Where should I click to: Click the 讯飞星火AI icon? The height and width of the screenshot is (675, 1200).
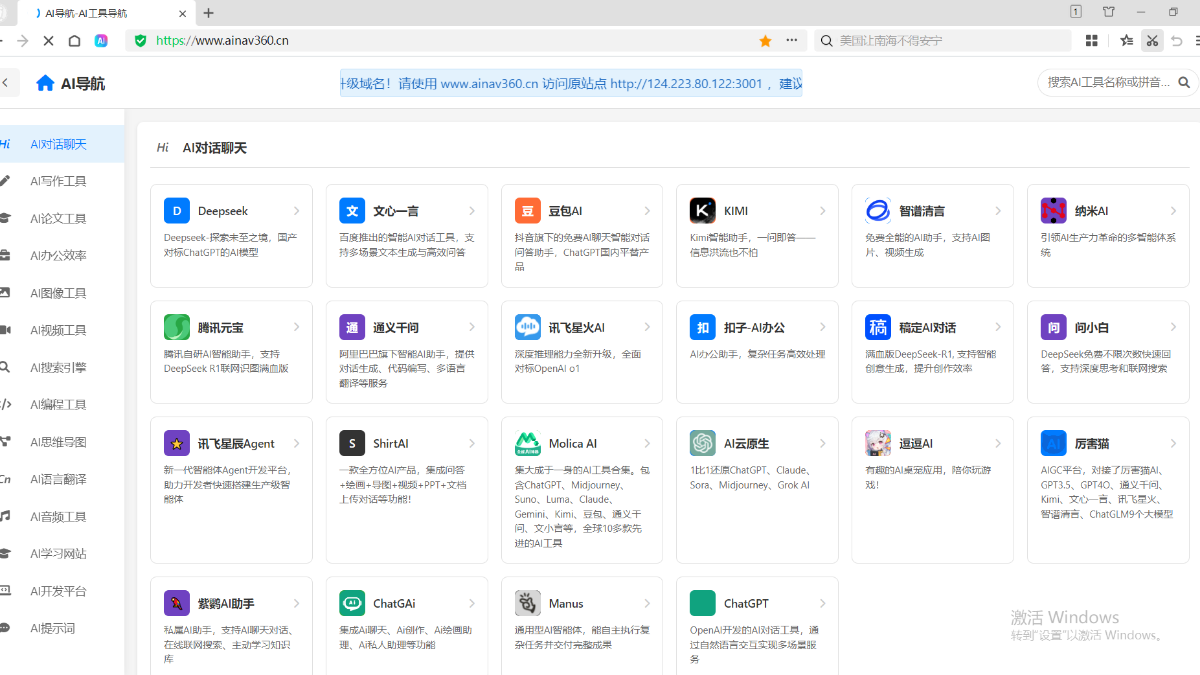528,327
